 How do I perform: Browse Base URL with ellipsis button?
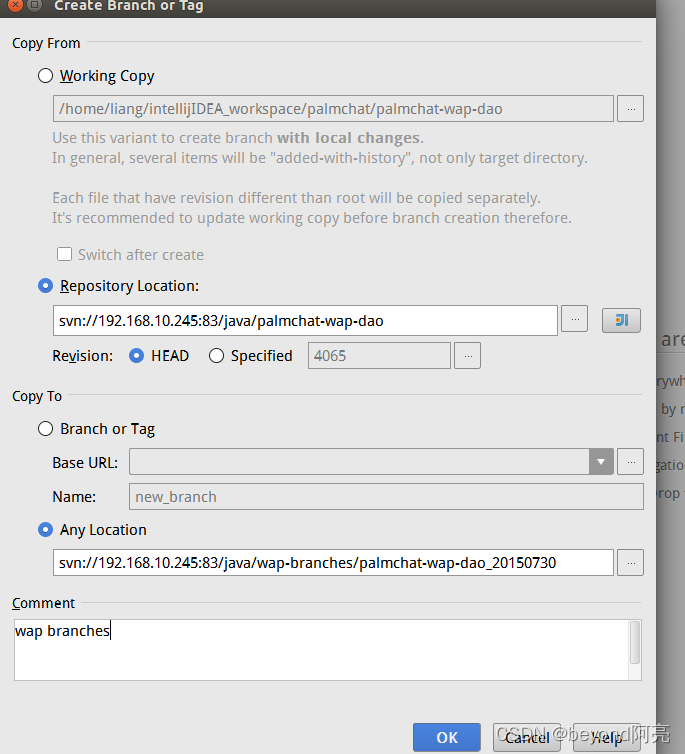tap(631, 462)
